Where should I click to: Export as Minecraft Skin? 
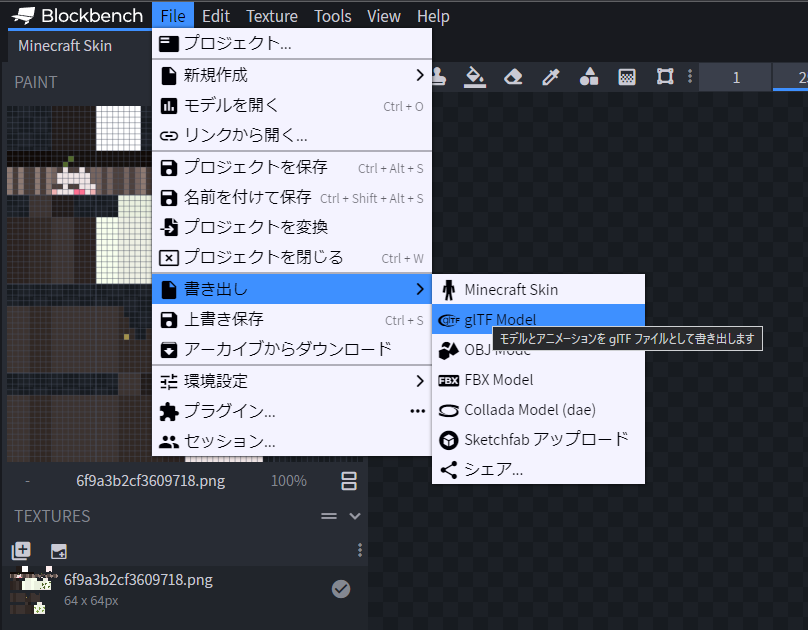(538, 290)
